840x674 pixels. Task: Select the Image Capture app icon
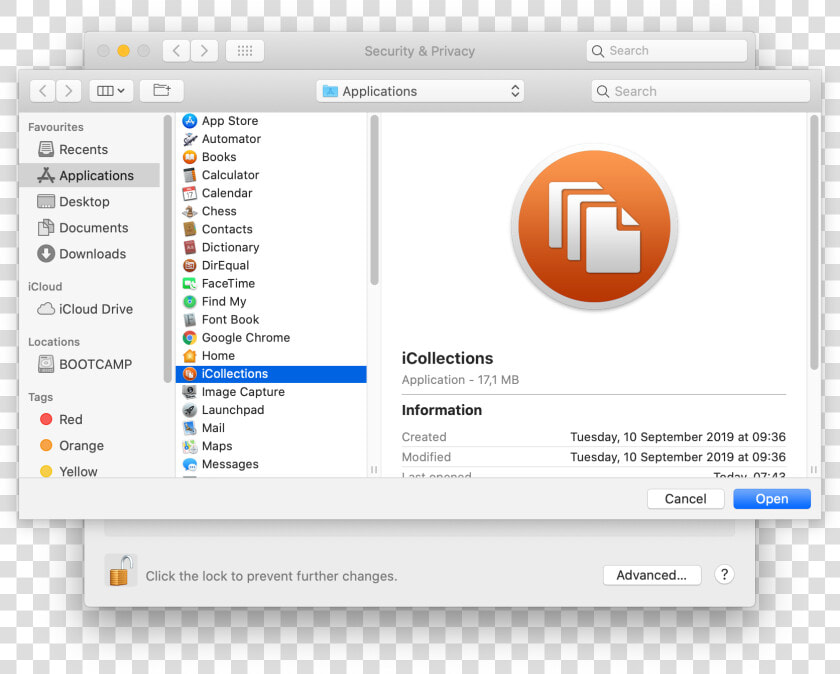coord(190,392)
